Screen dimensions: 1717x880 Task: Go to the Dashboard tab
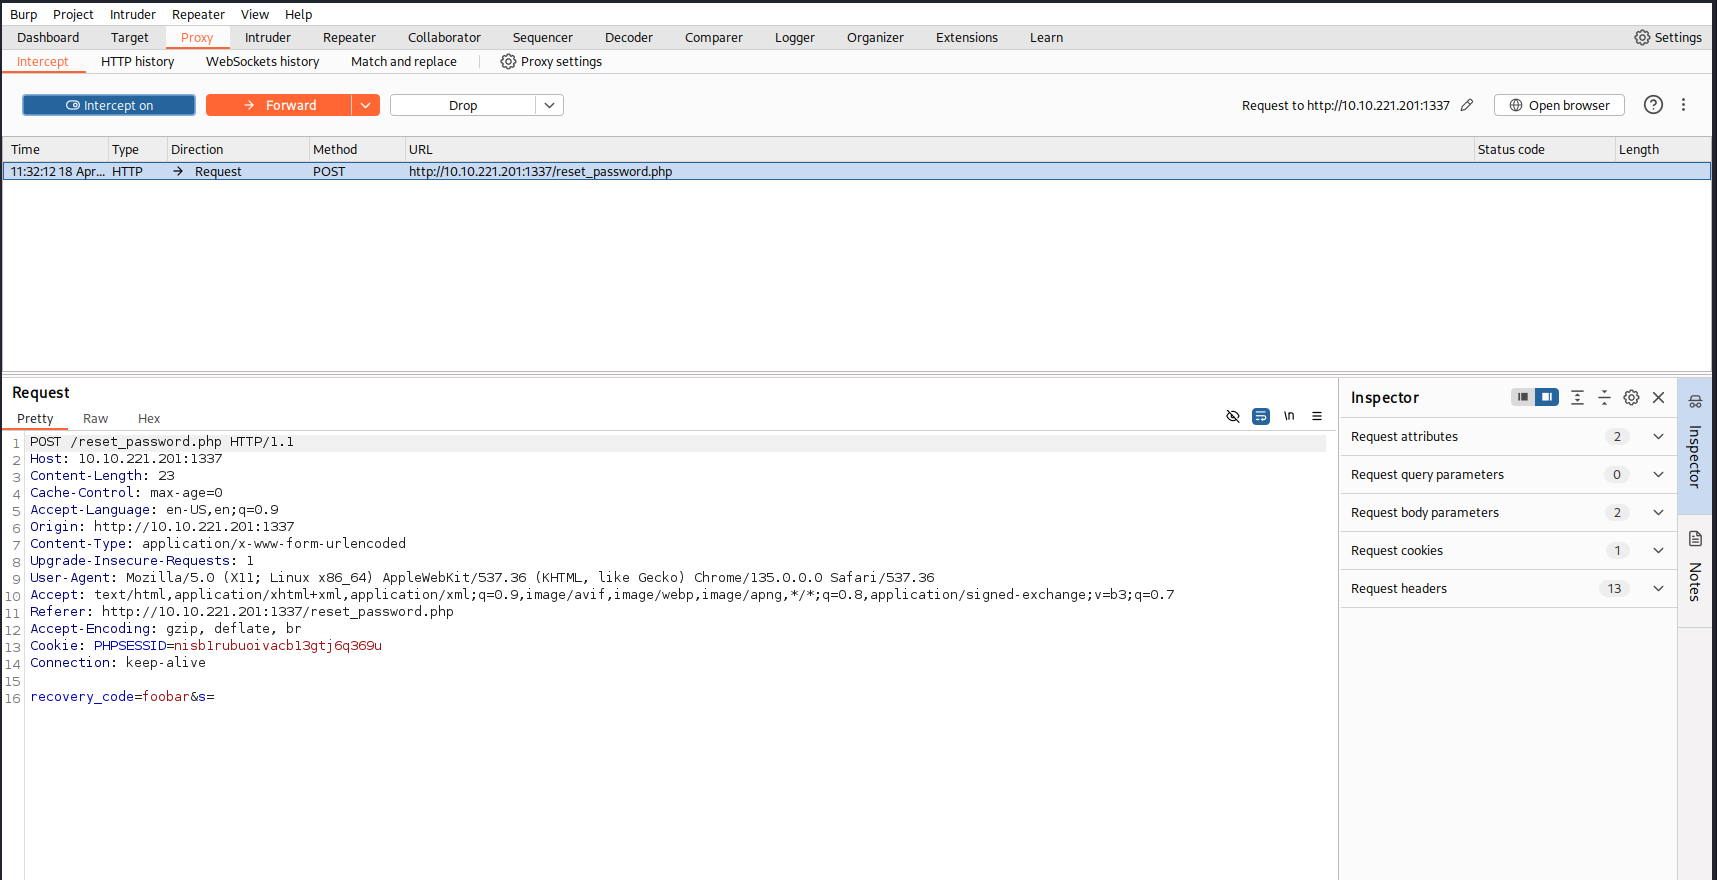48,37
